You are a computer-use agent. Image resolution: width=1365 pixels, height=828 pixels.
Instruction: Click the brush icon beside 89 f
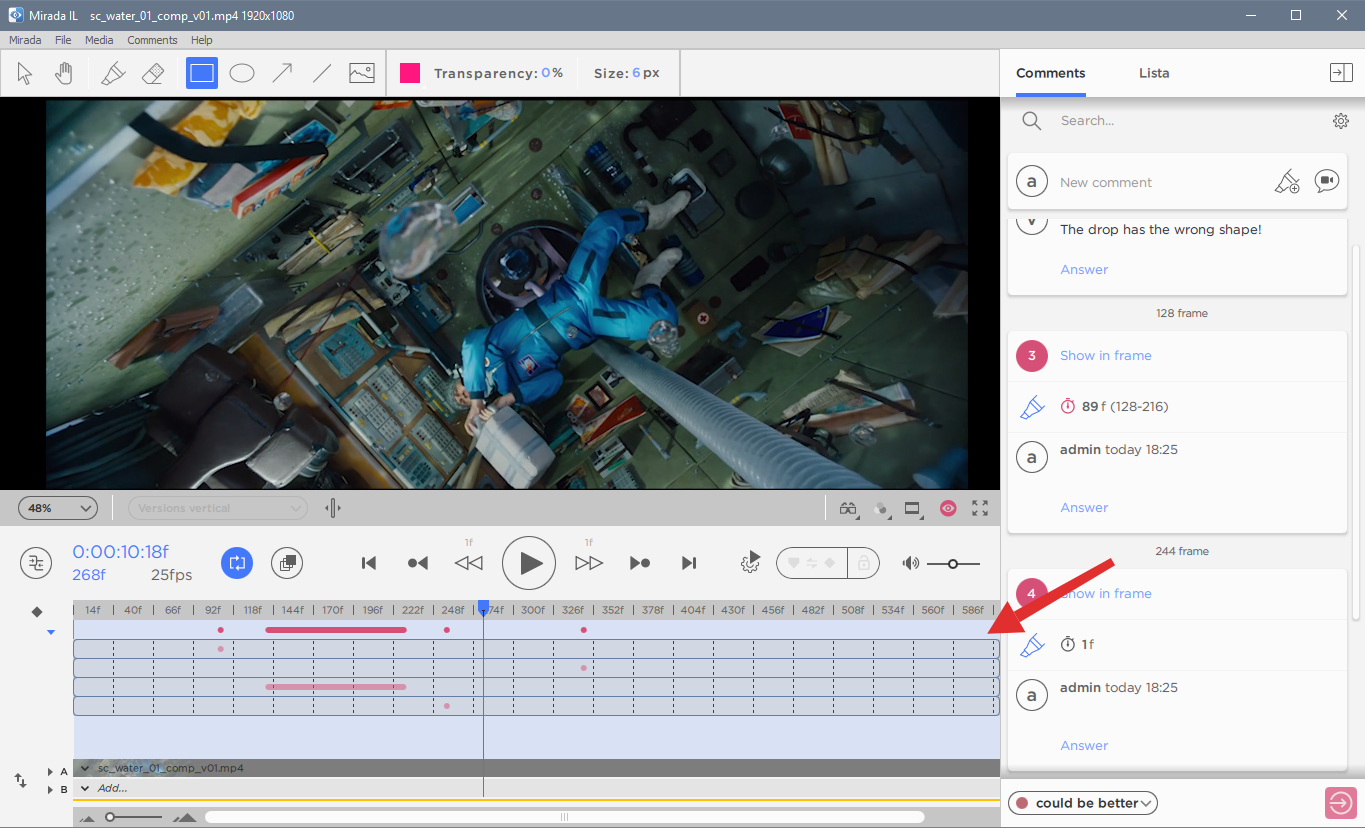[x=1032, y=407]
